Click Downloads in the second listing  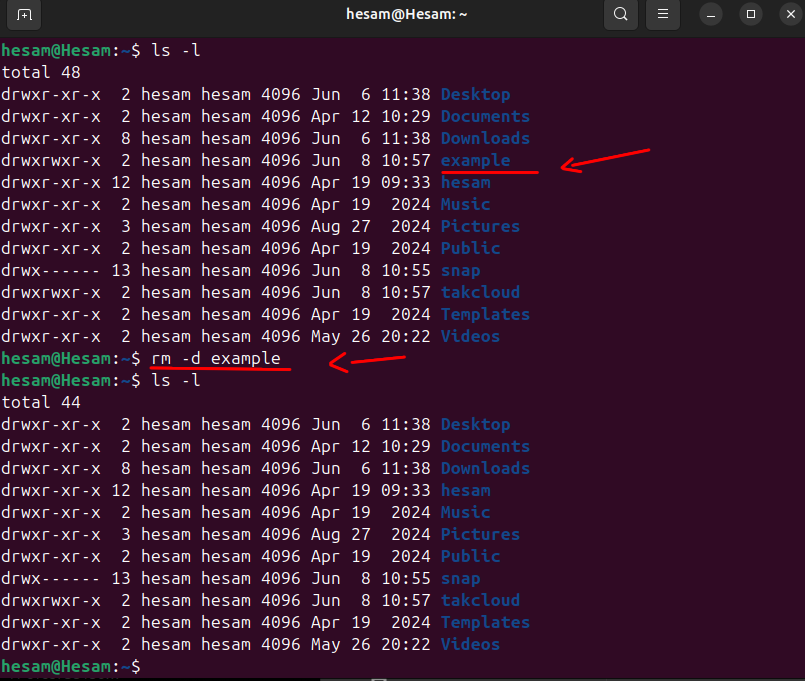485,469
